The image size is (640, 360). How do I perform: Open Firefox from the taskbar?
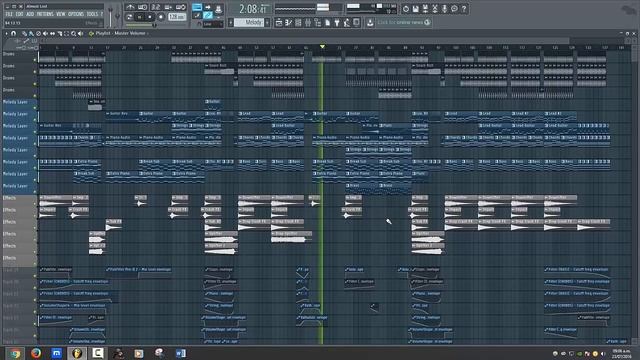pos(36,353)
